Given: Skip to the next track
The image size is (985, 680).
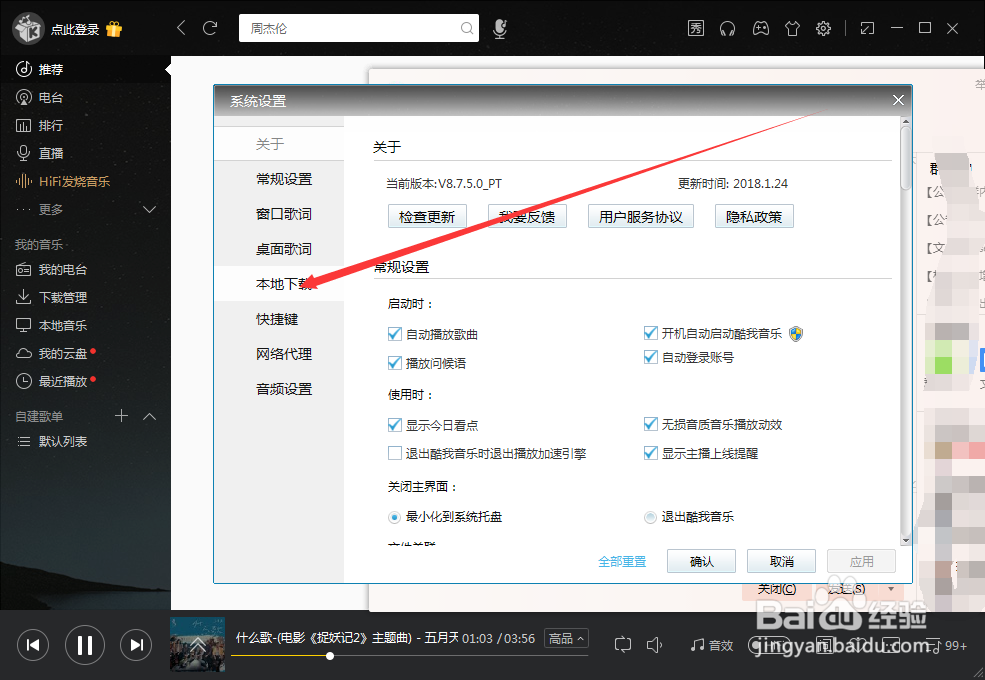Looking at the screenshot, I should coord(136,645).
